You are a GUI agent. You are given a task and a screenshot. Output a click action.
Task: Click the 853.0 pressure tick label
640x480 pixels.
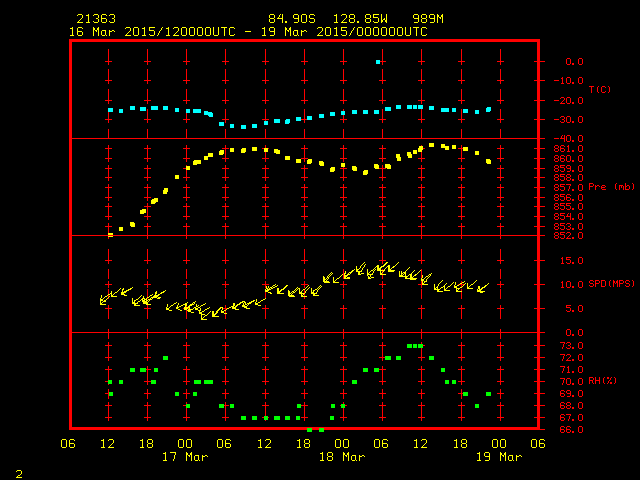[x=569, y=226]
